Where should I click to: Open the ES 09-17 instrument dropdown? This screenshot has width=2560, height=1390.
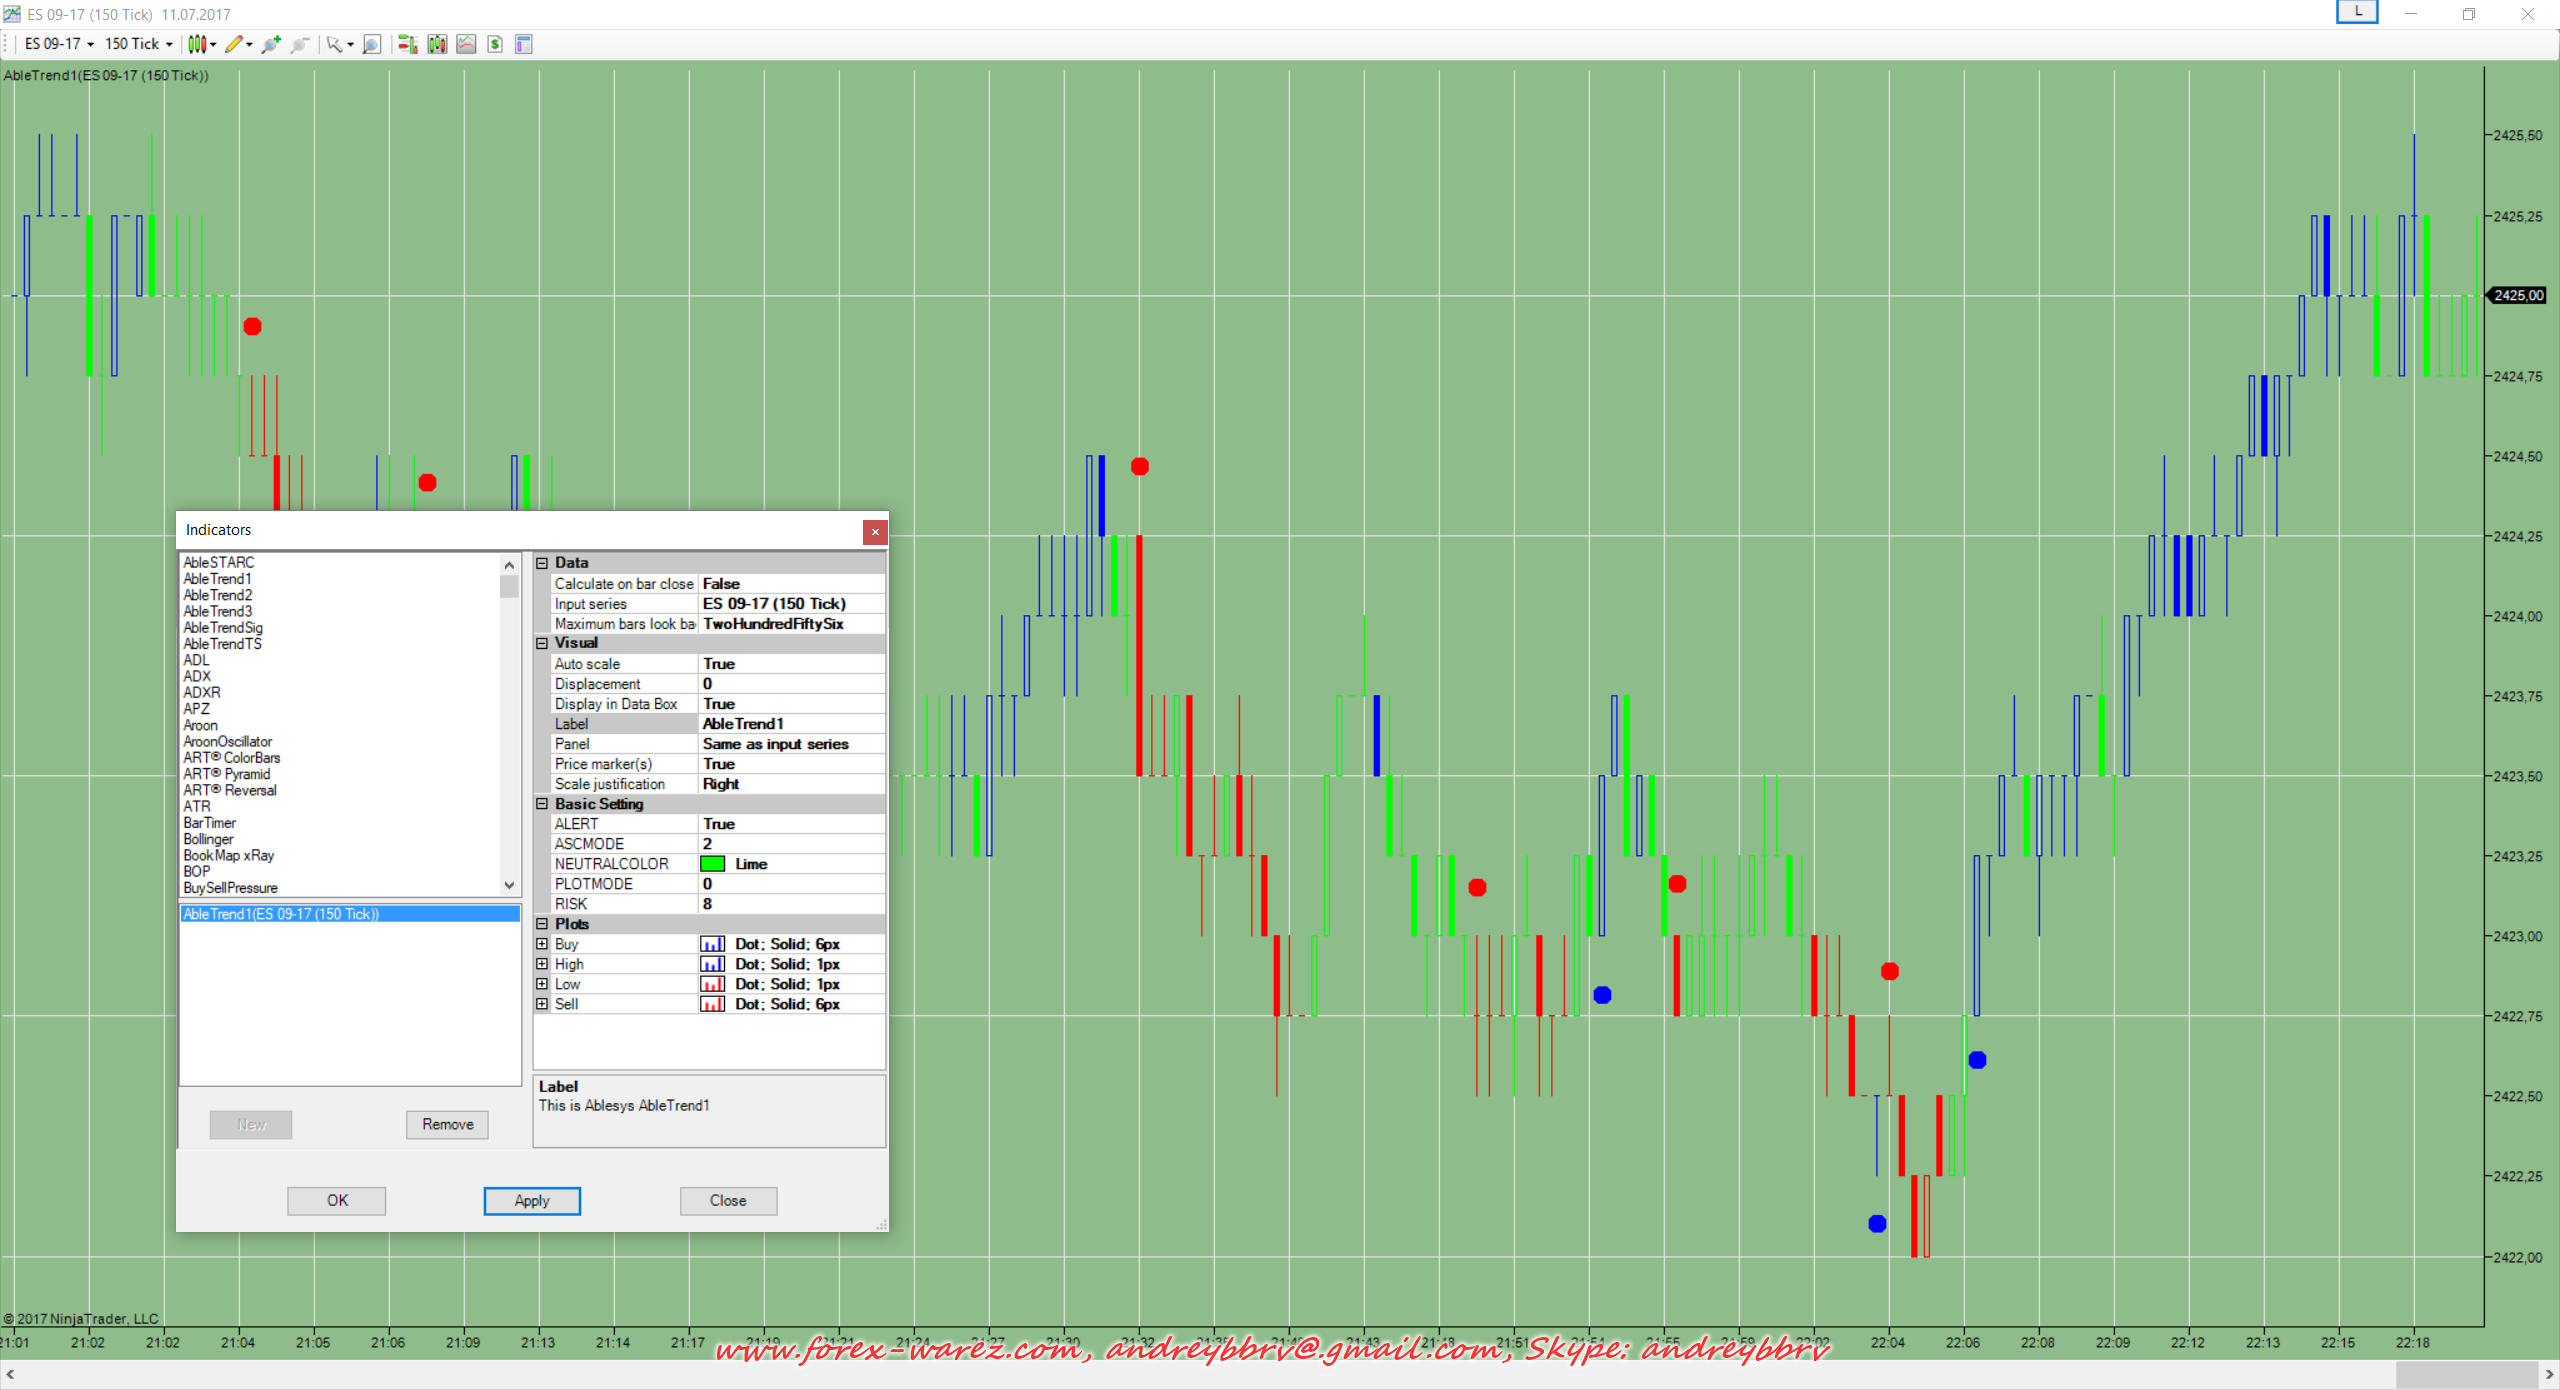pos(59,44)
